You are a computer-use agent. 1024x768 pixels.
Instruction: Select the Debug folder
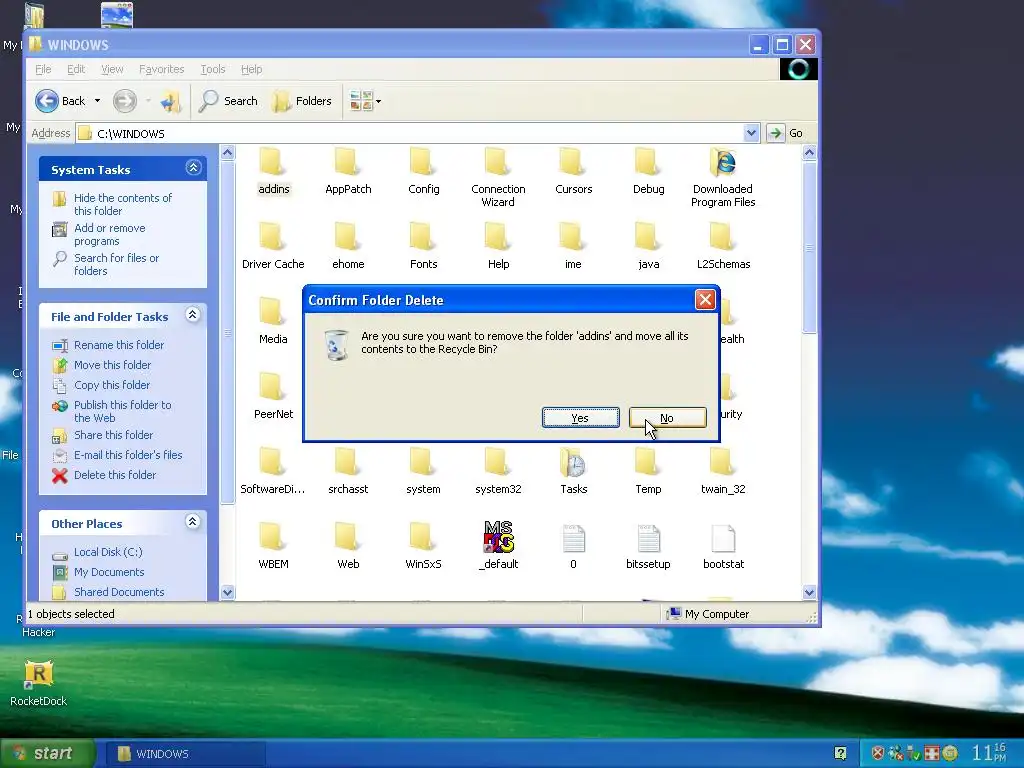(x=648, y=171)
